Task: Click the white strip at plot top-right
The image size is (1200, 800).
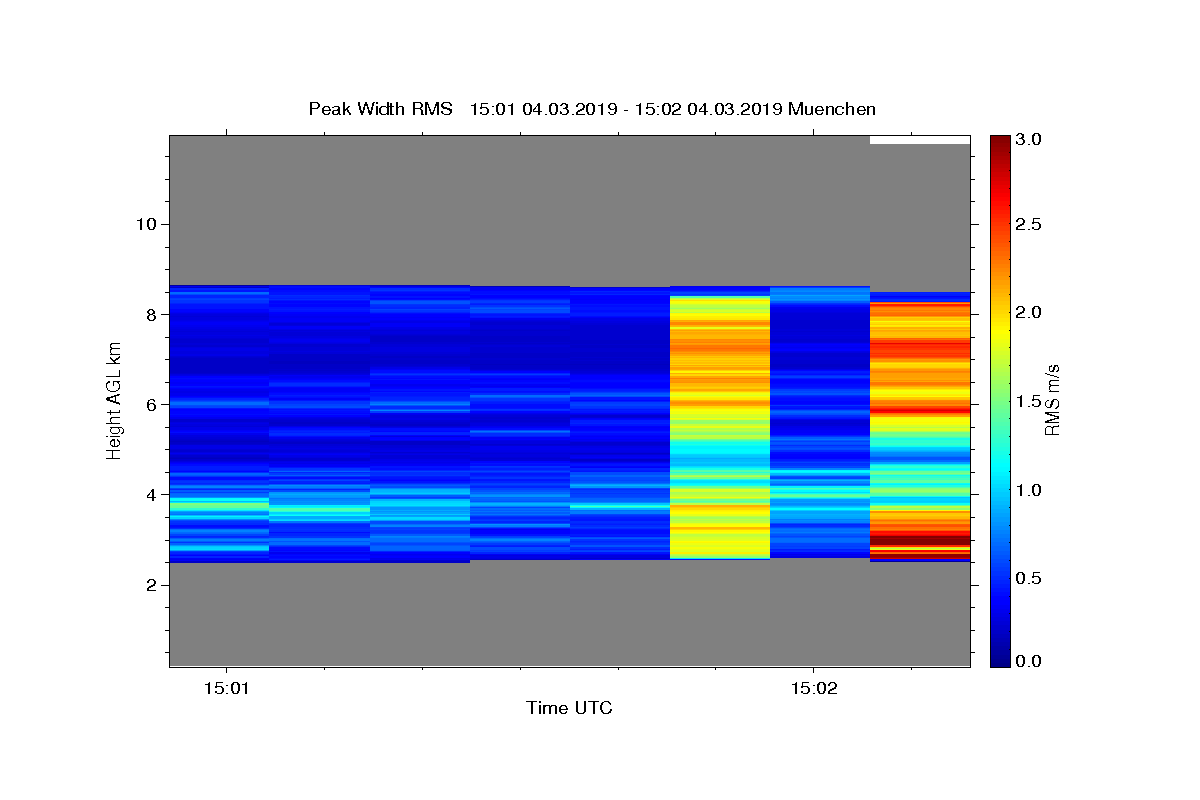Action: (x=920, y=140)
